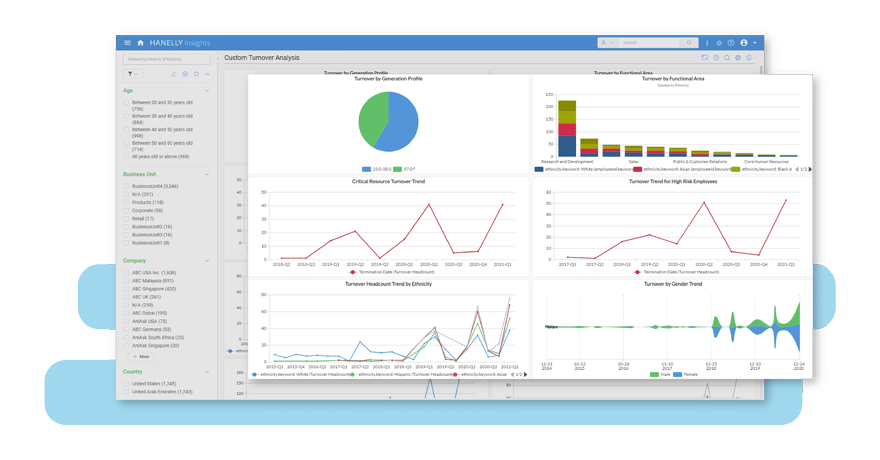Click 'Termination Date' legend in Critical Resource chart
This screenshot has width=880, height=460.
pyautogui.click(x=391, y=272)
